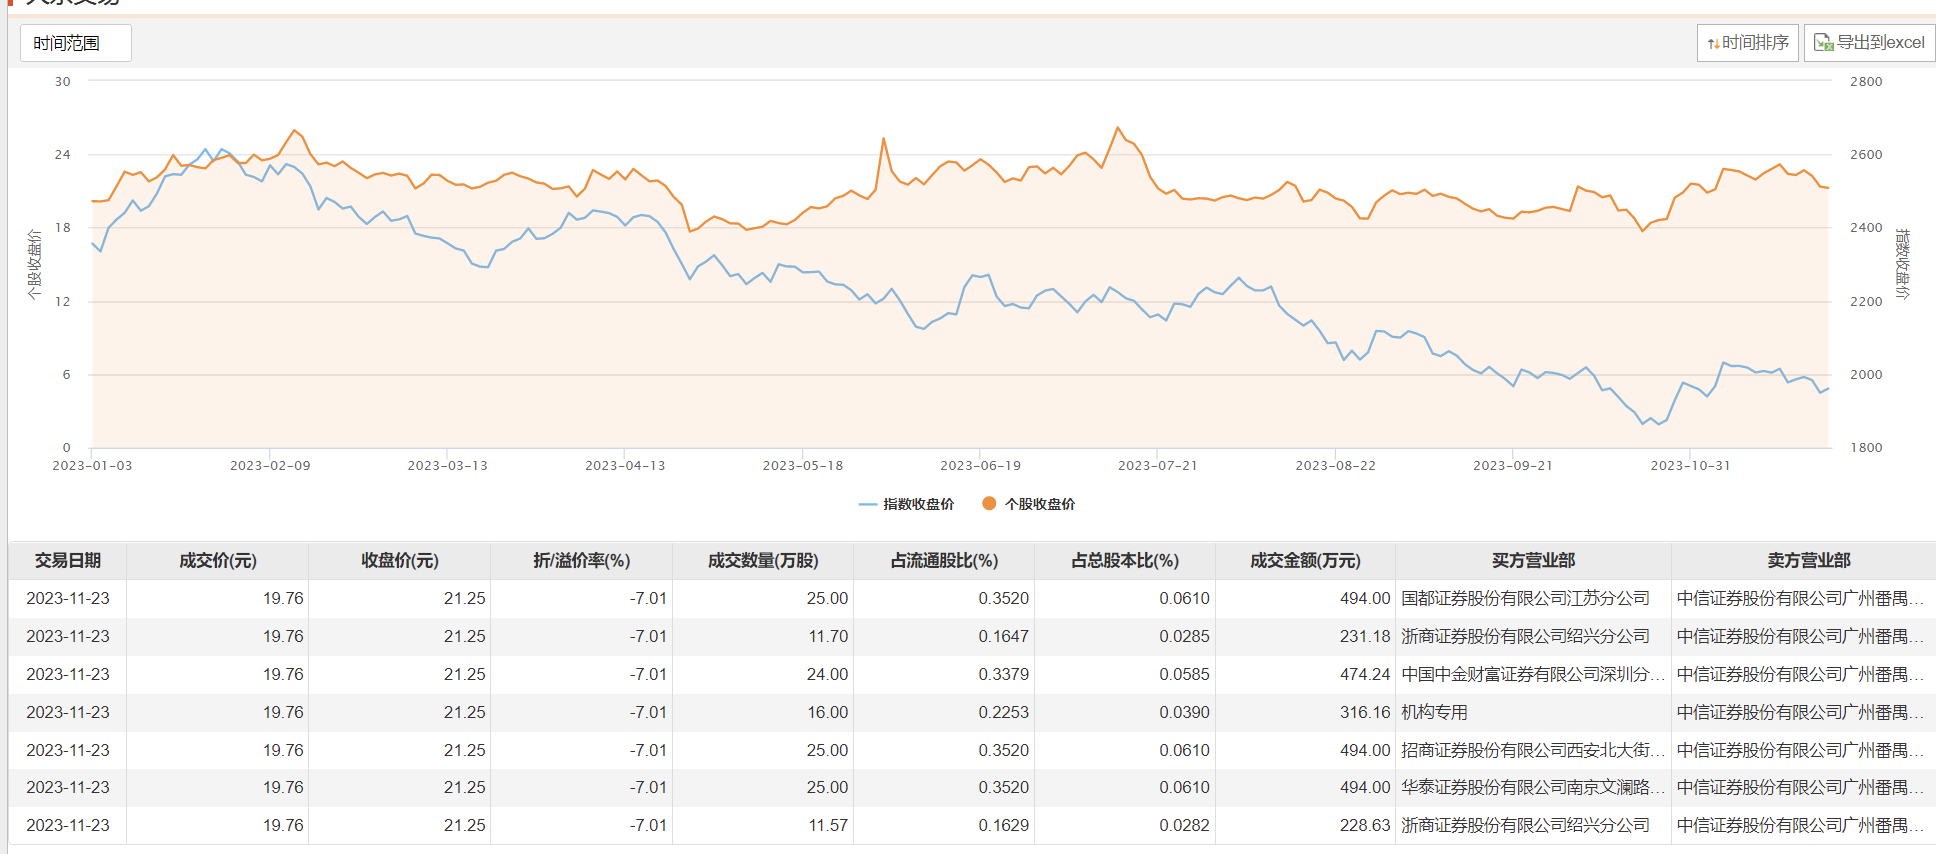Click the Excel icon on the export button
The image size is (1936, 854).
click(x=1823, y=43)
